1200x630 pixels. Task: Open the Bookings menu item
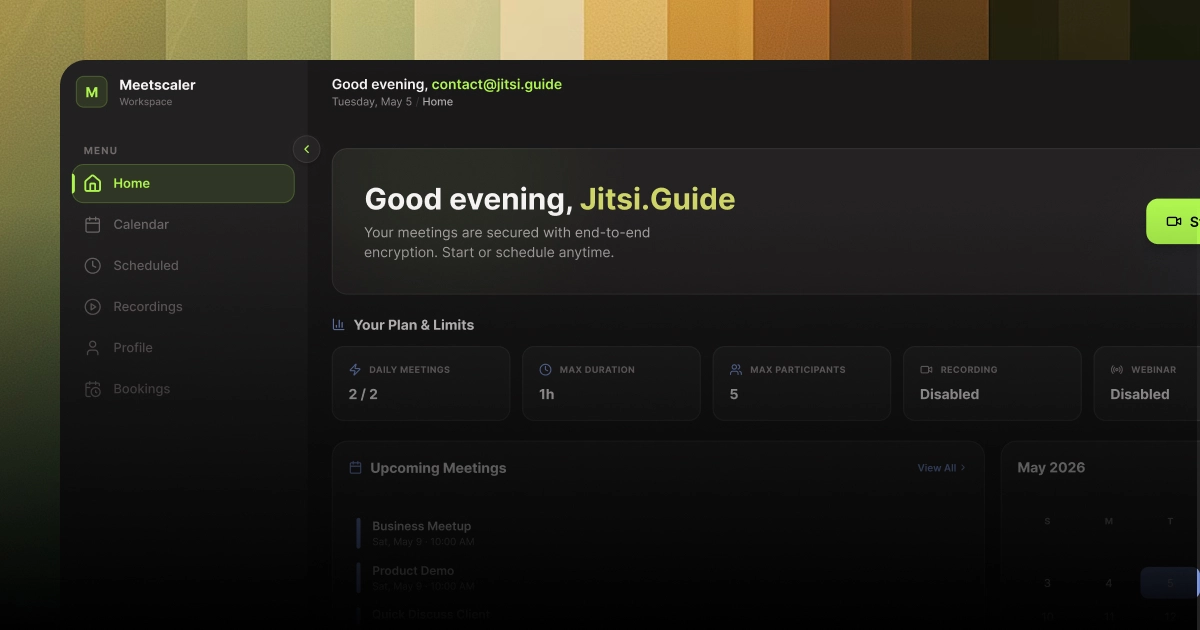click(x=183, y=389)
